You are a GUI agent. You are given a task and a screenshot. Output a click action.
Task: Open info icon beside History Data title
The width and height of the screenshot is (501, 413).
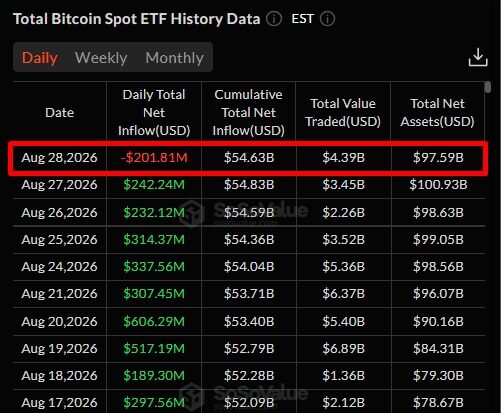click(274, 19)
